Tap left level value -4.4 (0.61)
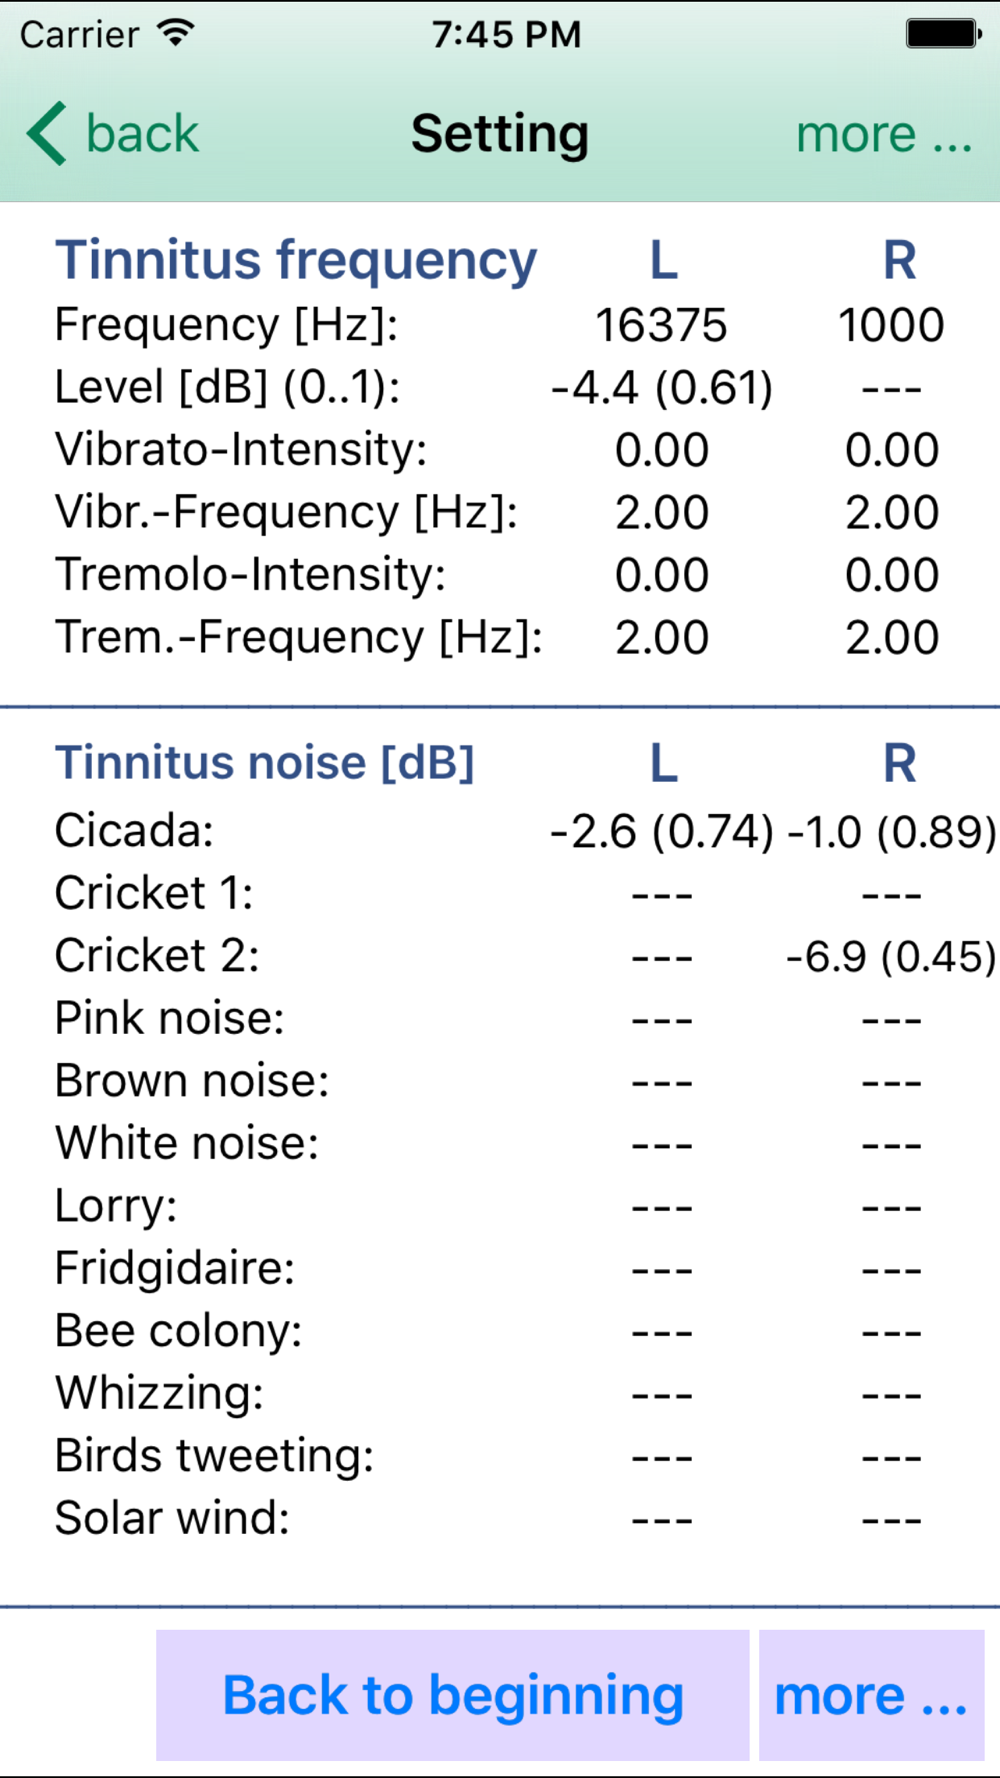 point(662,388)
